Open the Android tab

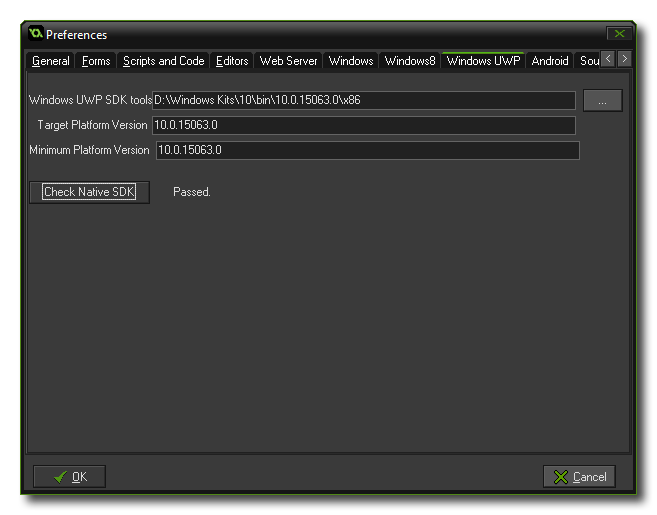click(x=550, y=61)
